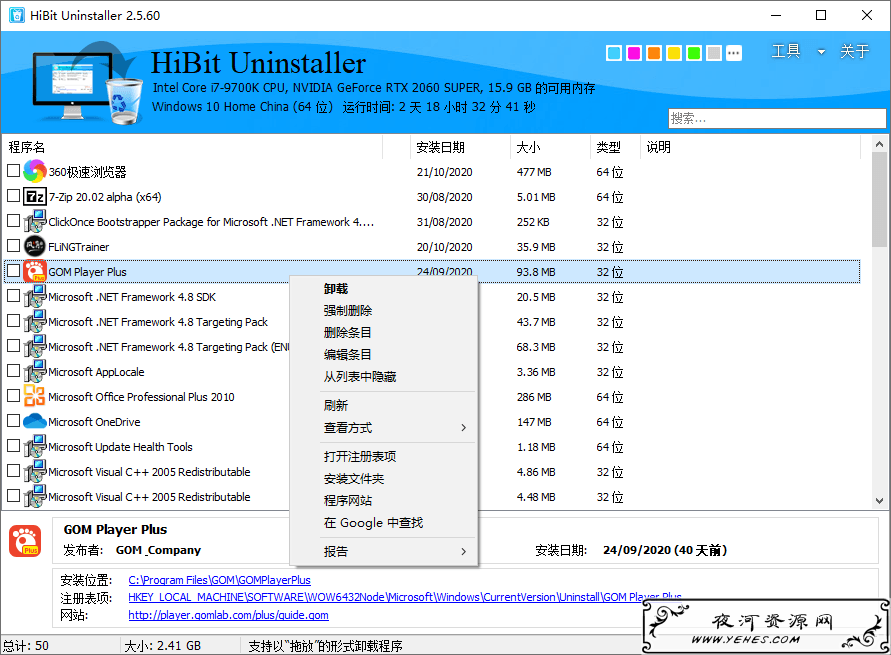The width and height of the screenshot is (891, 655).
Task: Click the 大小: 2.41 GB status bar entry
Action: pos(163,646)
